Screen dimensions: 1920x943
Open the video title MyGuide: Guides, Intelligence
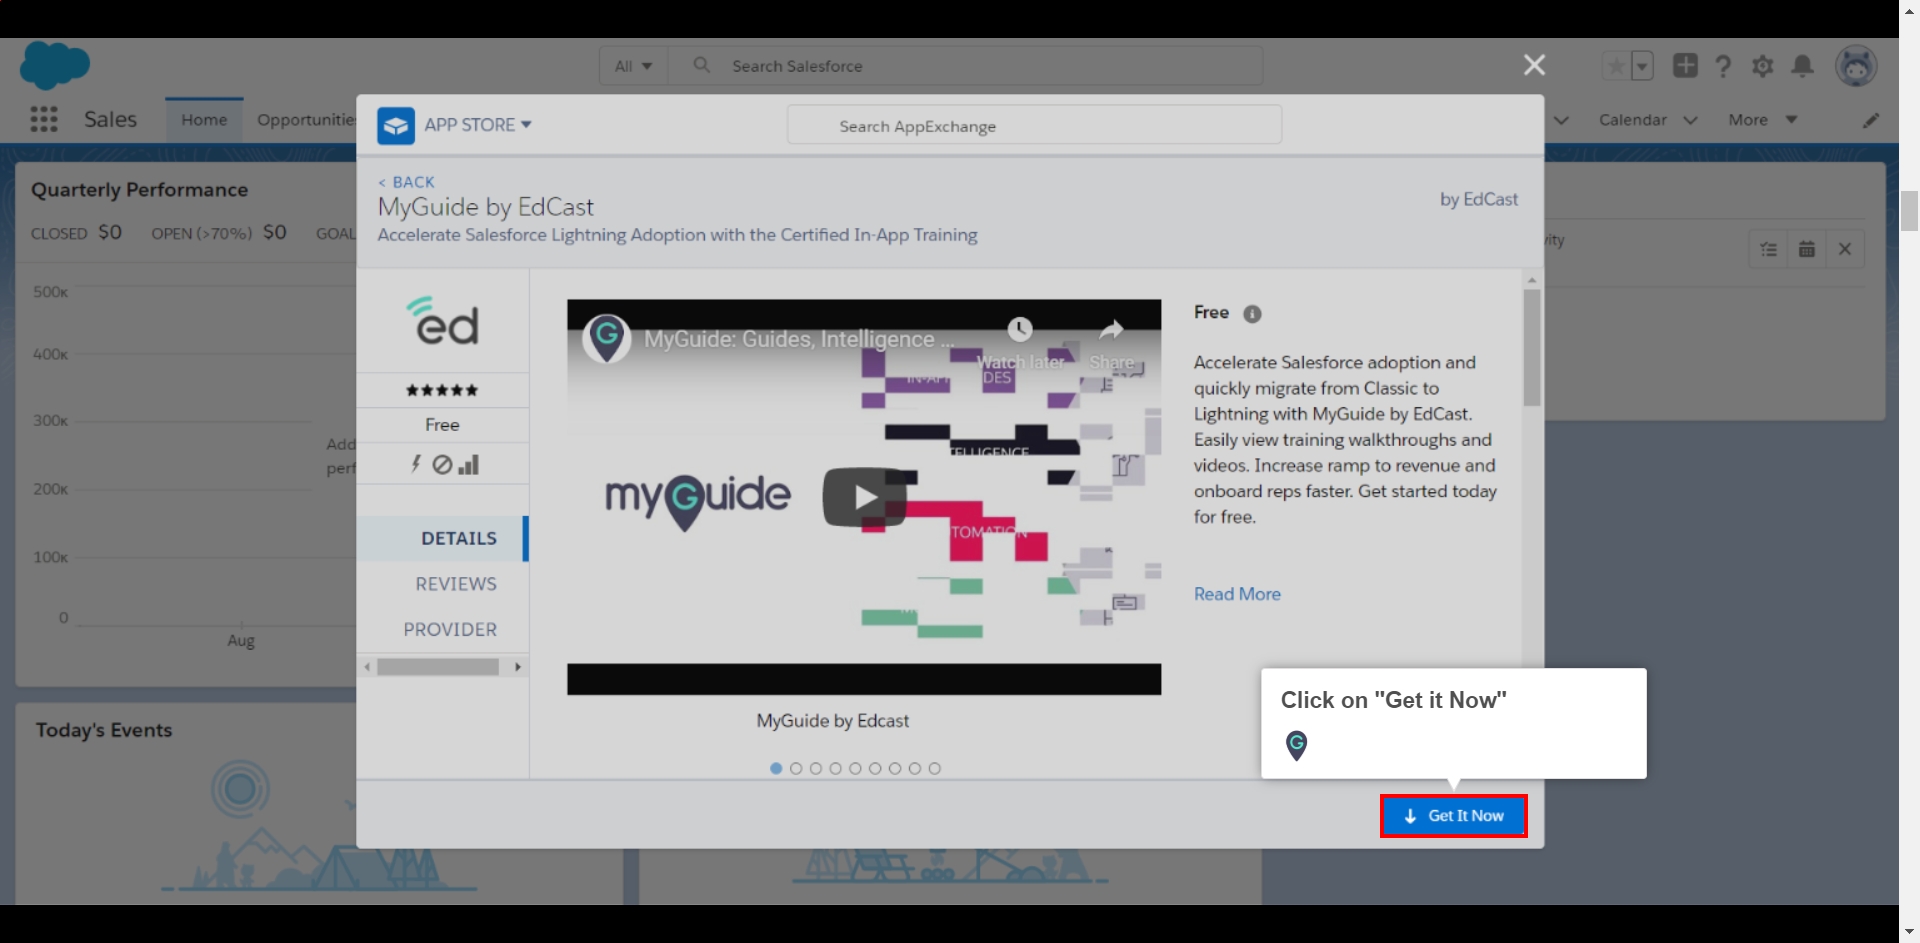799,339
